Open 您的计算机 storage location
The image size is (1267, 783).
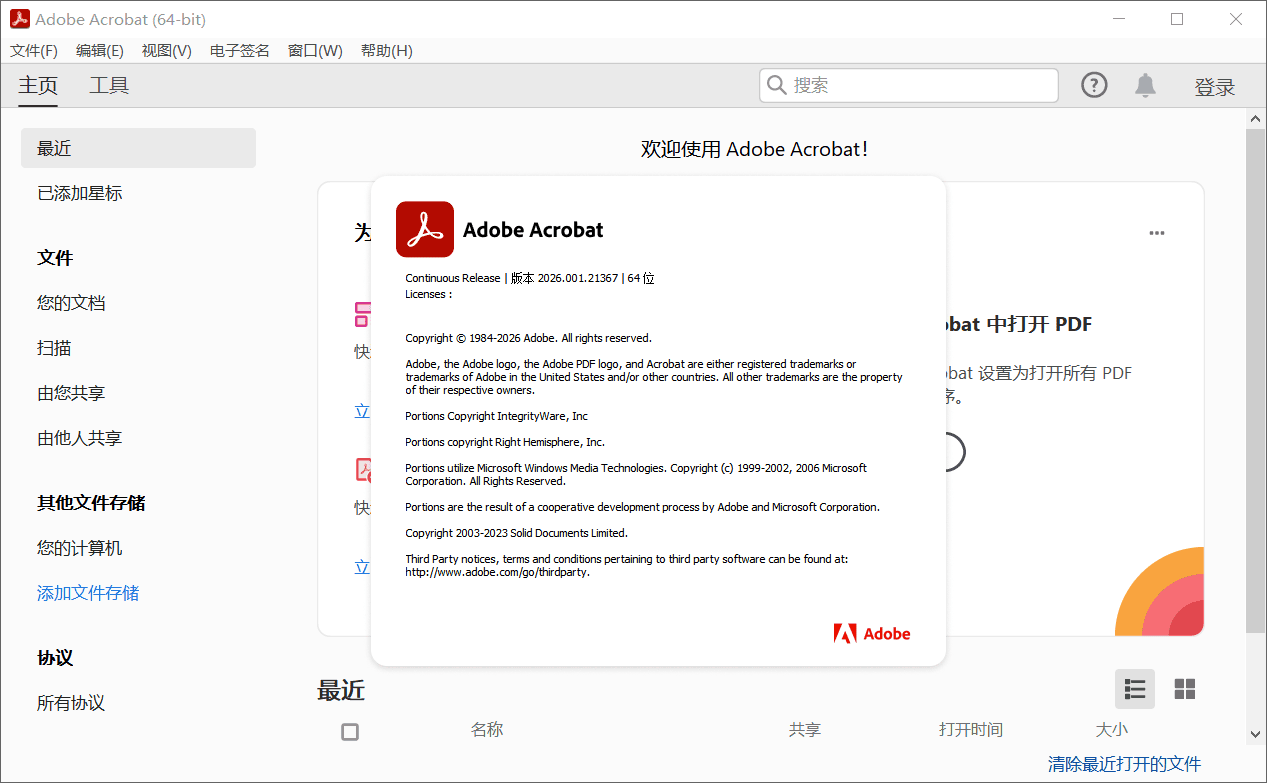tap(80, 548)
